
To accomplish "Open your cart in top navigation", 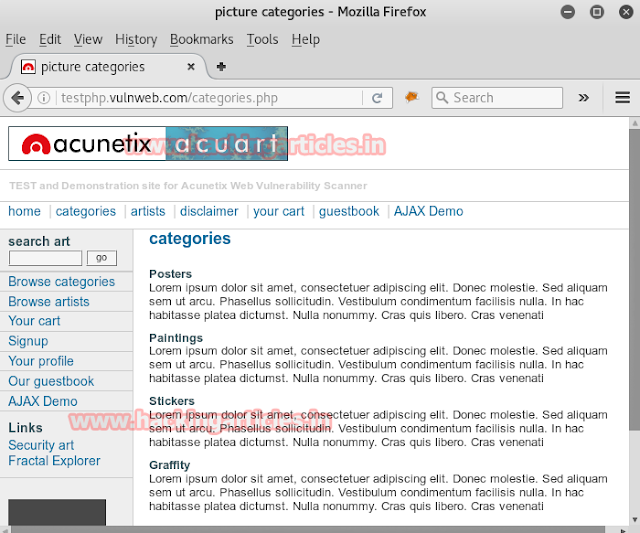I will pyautogui.click(x=279, y=211).
